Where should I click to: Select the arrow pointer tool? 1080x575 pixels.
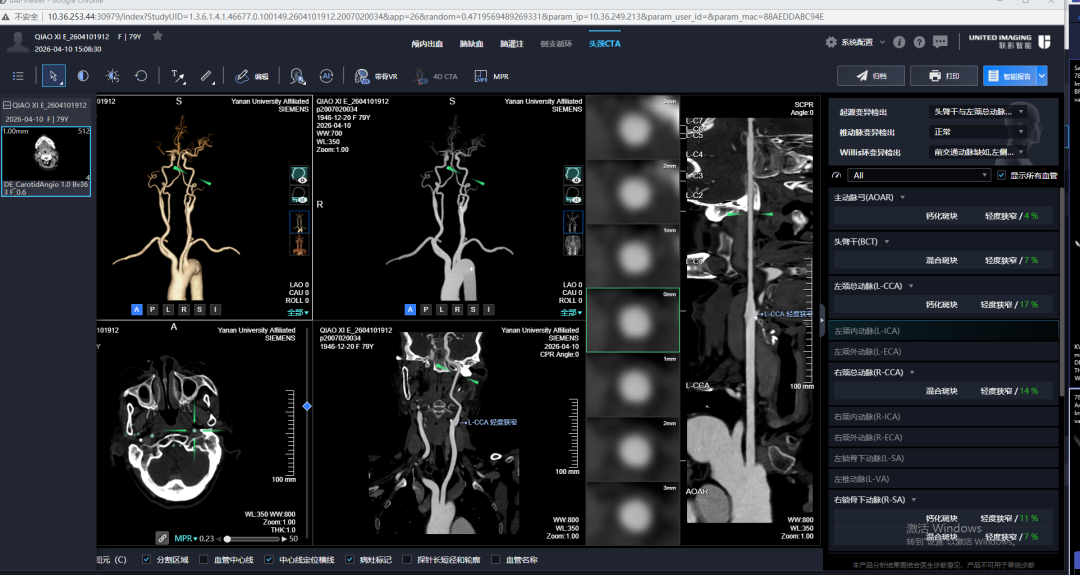tap(54, 76)
